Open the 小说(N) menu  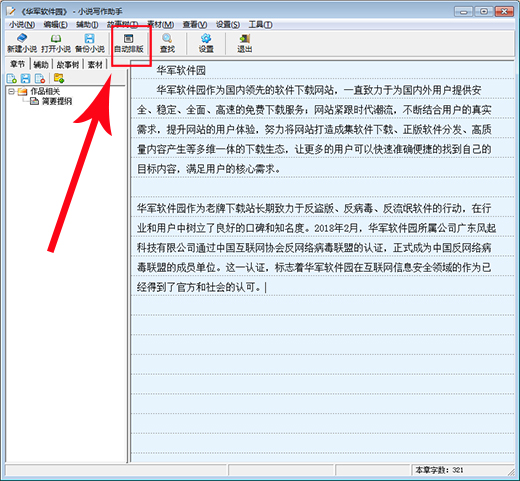tap(22, 25)
